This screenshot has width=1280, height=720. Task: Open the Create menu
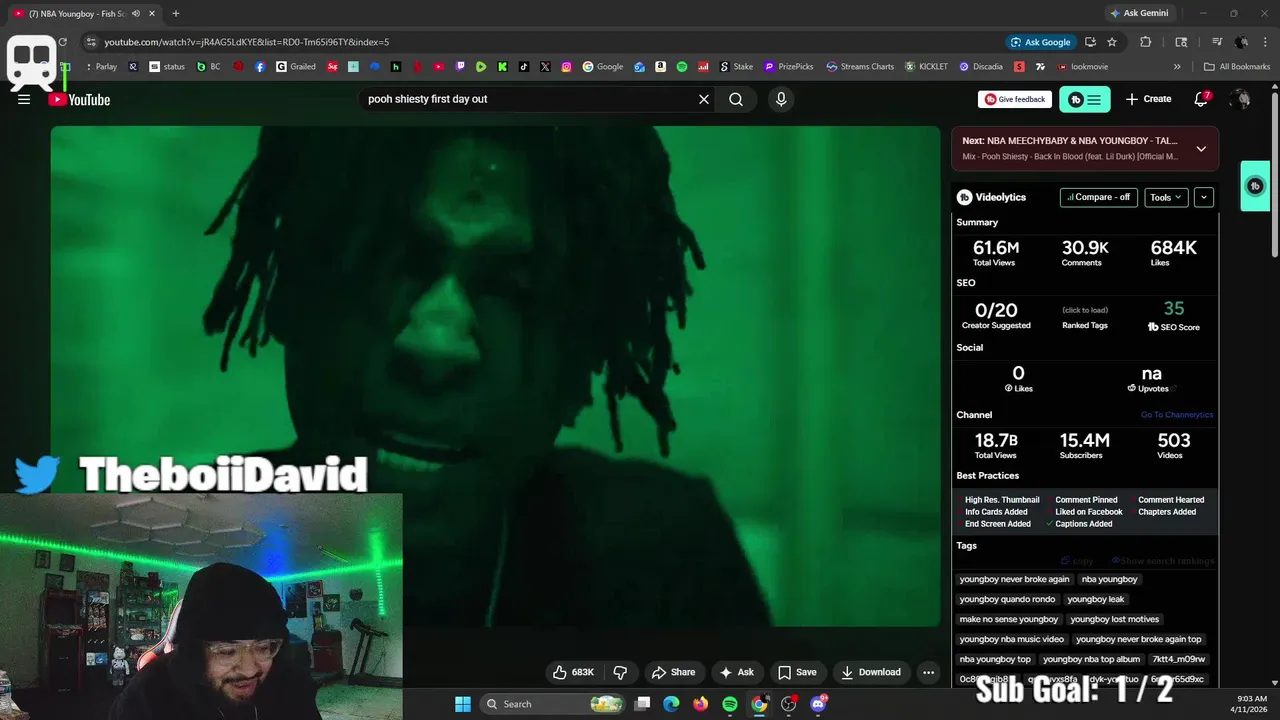pos(1148,99)
